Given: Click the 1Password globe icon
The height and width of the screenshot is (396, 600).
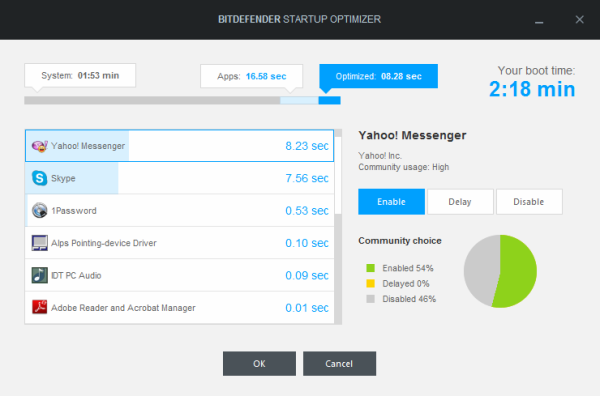Looking at the screenshot, I should pyautogui.click(x=39, y=210).
